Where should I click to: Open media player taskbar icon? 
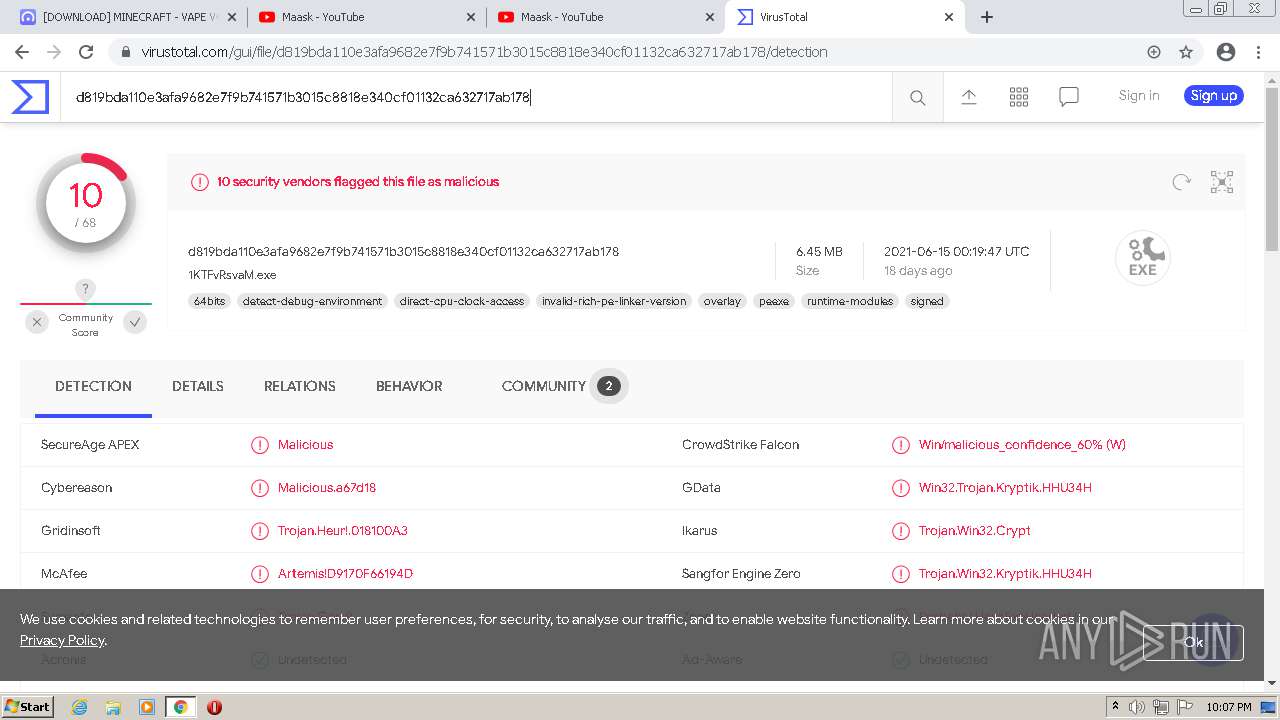147,707
